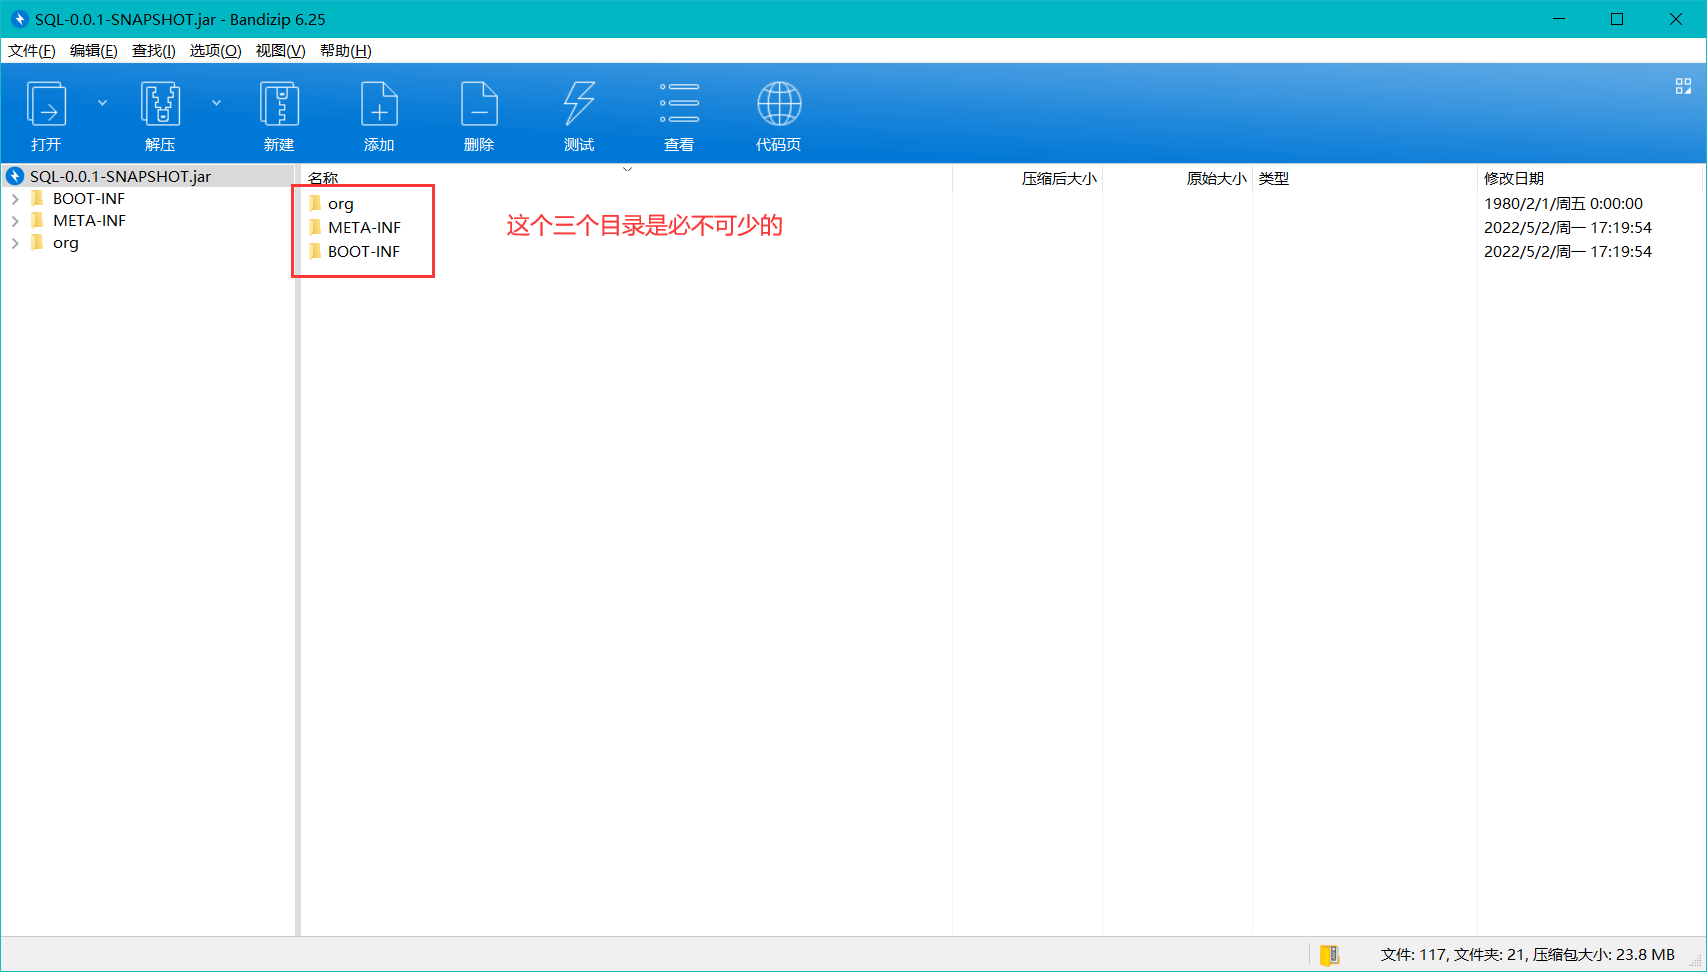The height and width of the screenshot is (972, 1707).
Task: Click the archive icon in status bar
Action: [x=1329, y=955]
